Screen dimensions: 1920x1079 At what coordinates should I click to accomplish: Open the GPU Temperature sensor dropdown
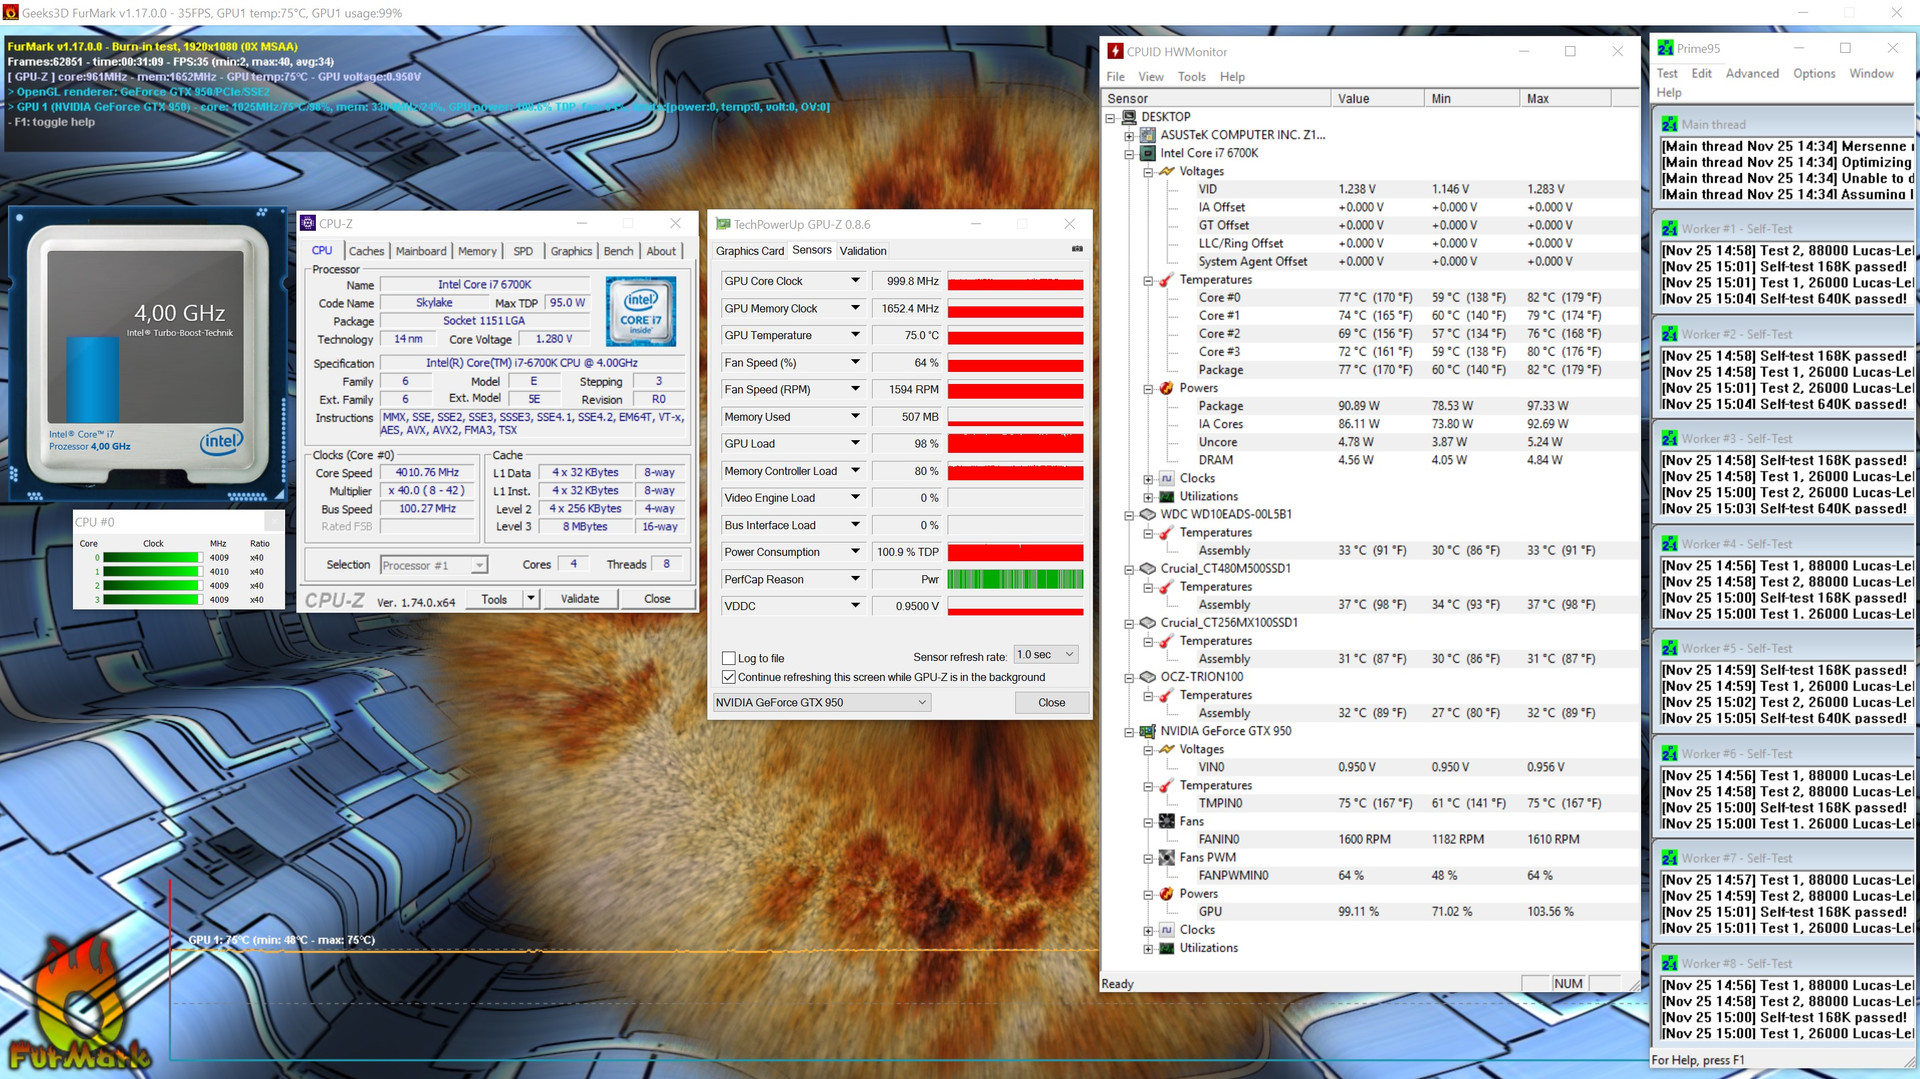click(x=855, y=335)
